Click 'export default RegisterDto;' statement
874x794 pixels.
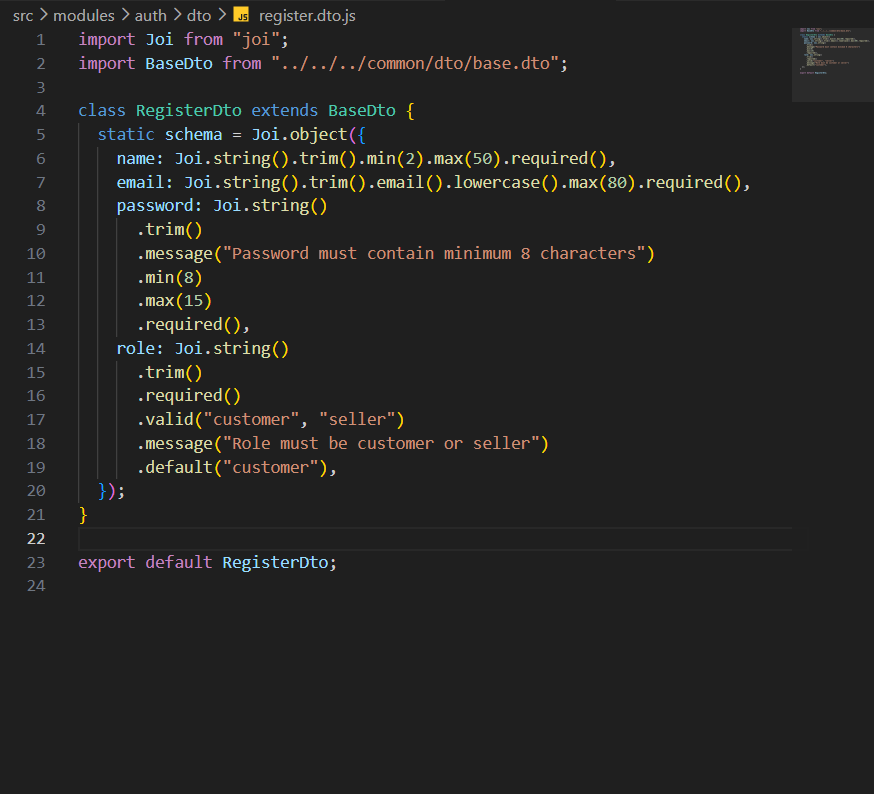(x=207, y=563)
